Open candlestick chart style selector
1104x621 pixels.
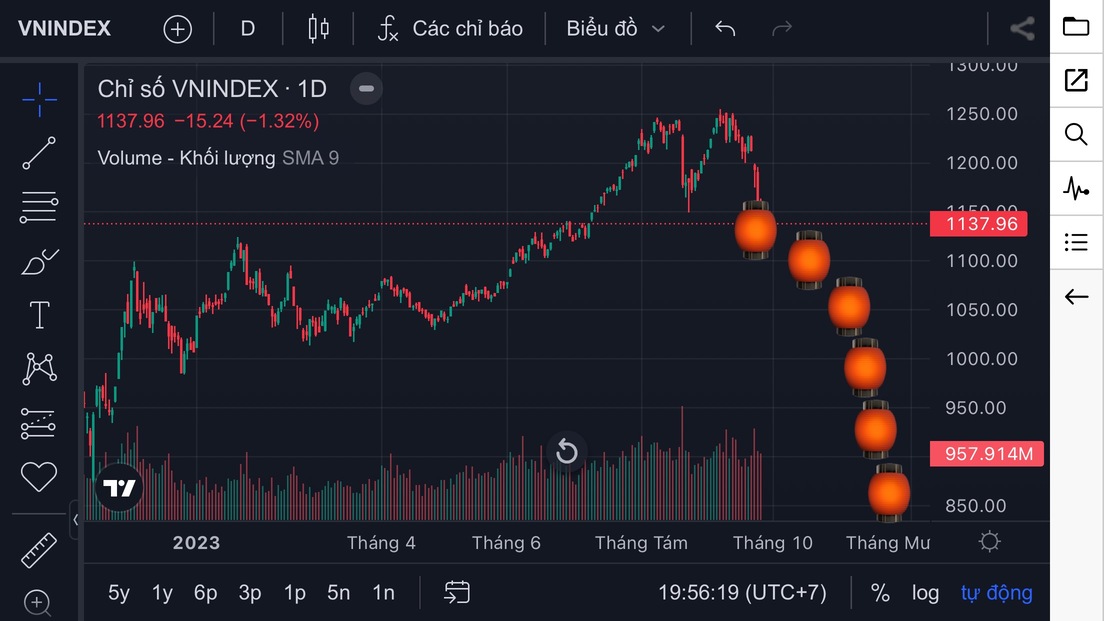(x=319, y=29)
